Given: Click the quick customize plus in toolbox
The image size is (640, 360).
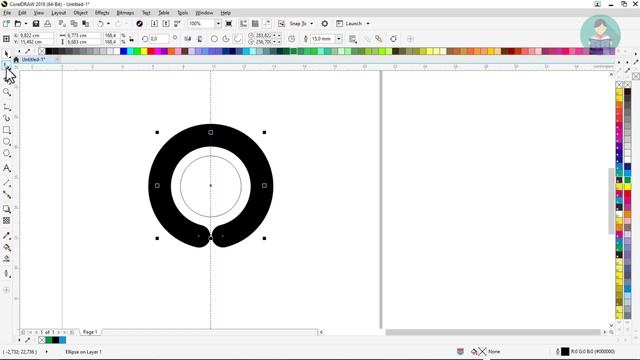Looking at the screenshot, I should click(7, 290).
